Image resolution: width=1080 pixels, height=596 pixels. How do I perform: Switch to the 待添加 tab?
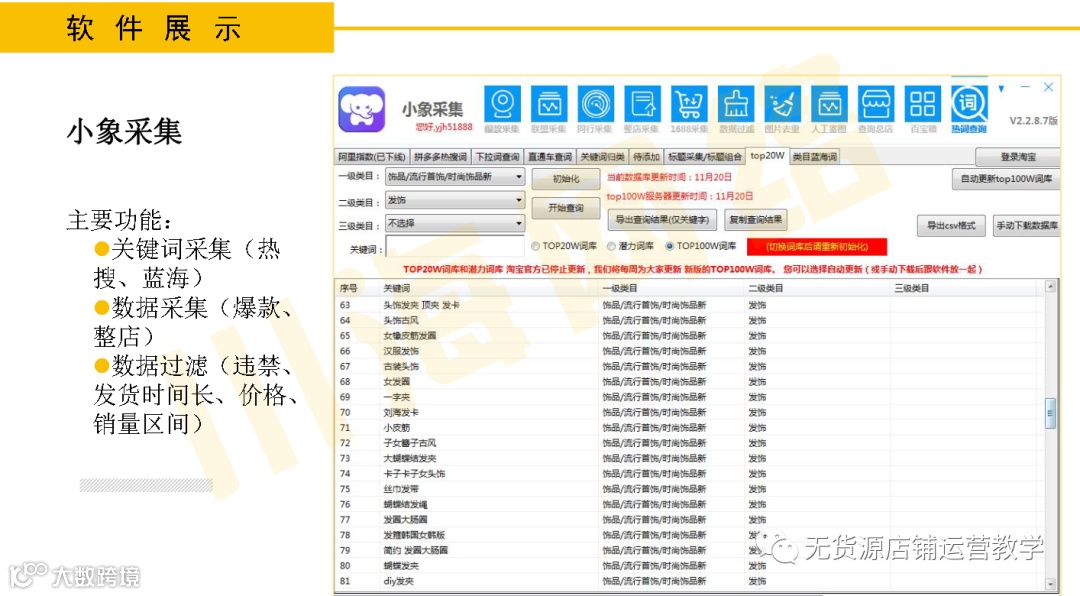[x=646, y=157]
